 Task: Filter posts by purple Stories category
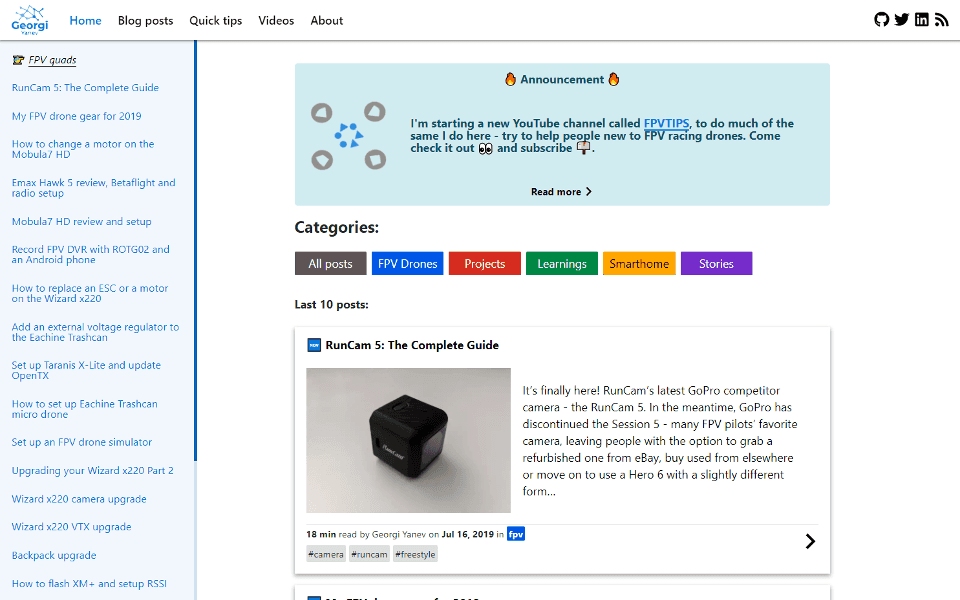tap(716, 264)
